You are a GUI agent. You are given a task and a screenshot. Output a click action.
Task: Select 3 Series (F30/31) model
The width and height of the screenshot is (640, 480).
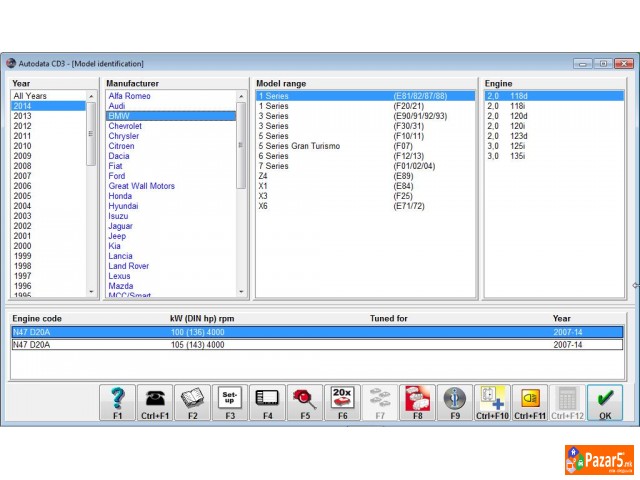[365, 126]
